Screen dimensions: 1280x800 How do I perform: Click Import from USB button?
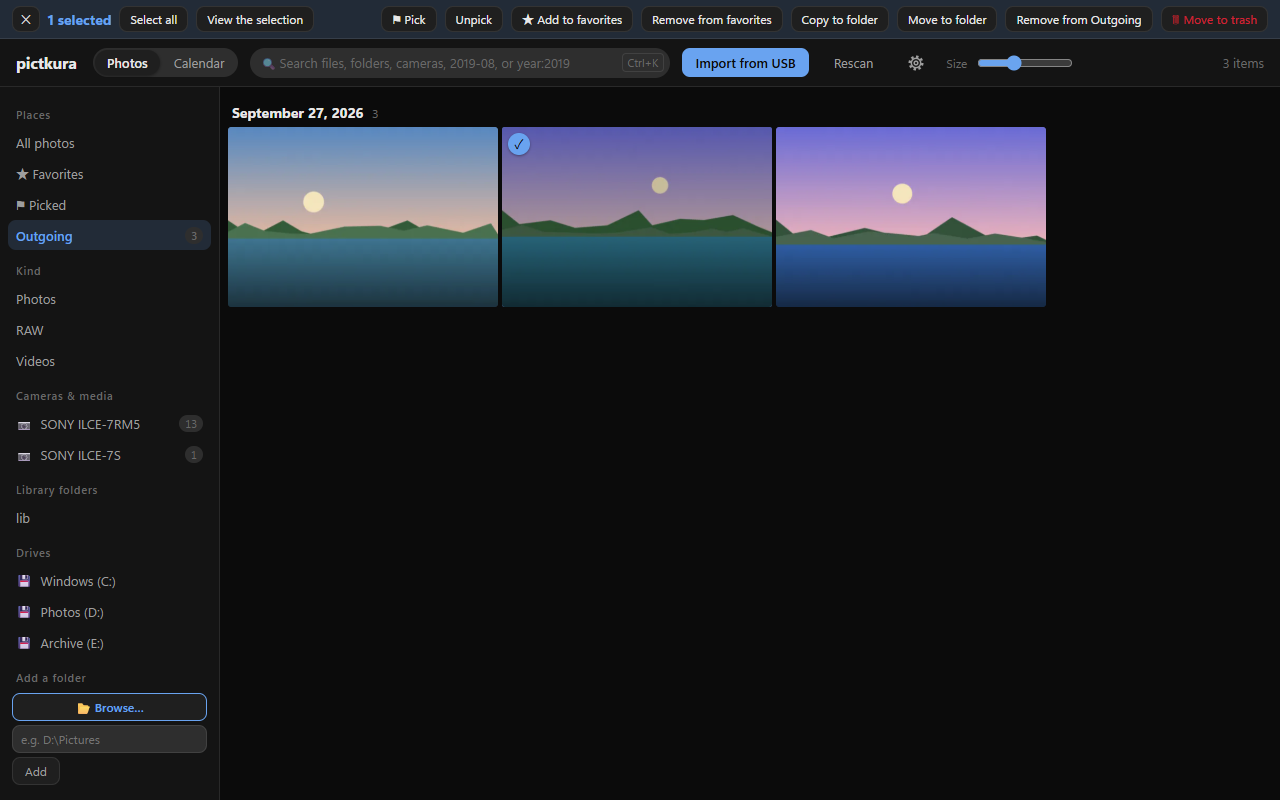745,63
